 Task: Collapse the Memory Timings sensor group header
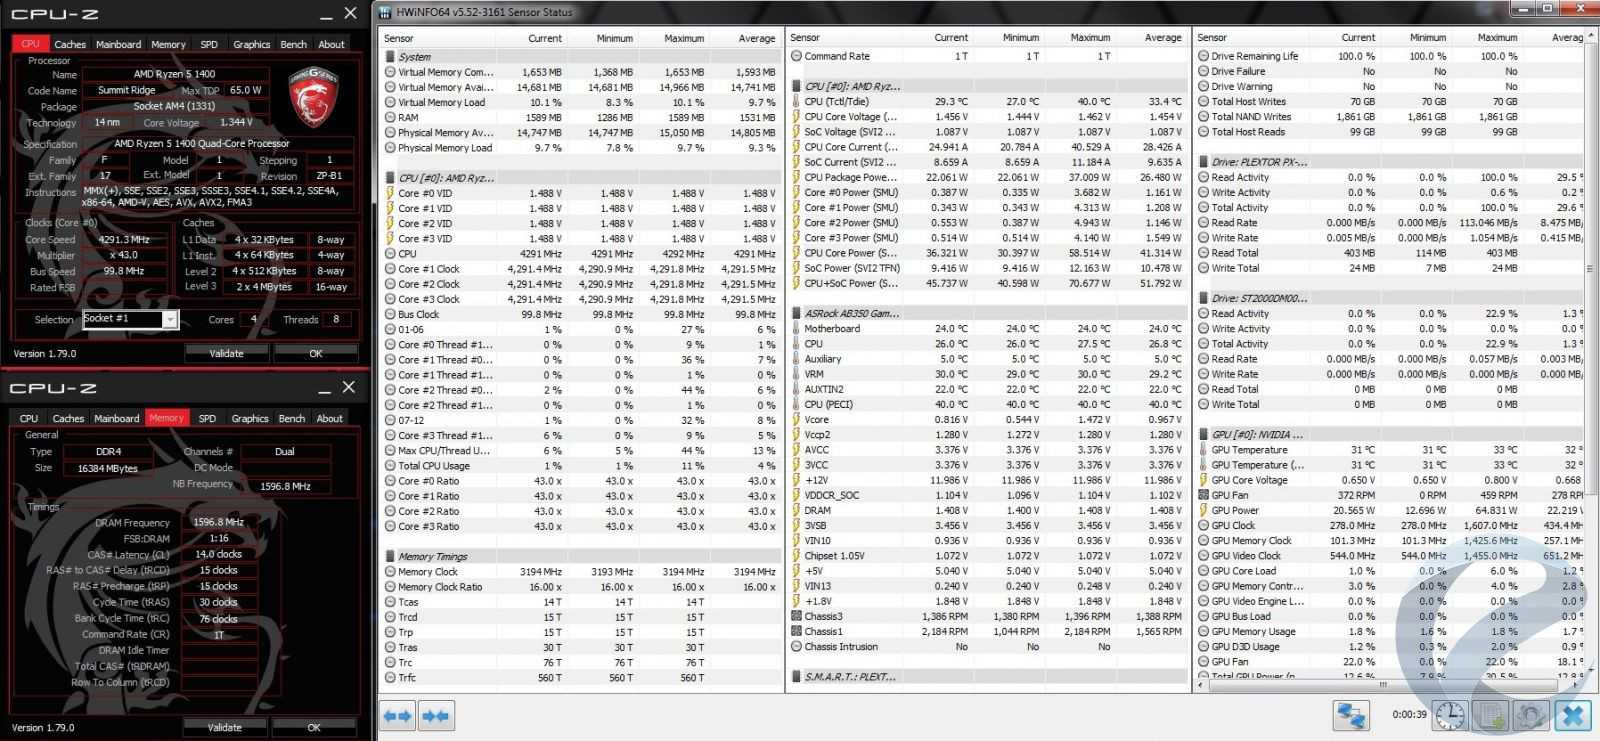point(432,556)
